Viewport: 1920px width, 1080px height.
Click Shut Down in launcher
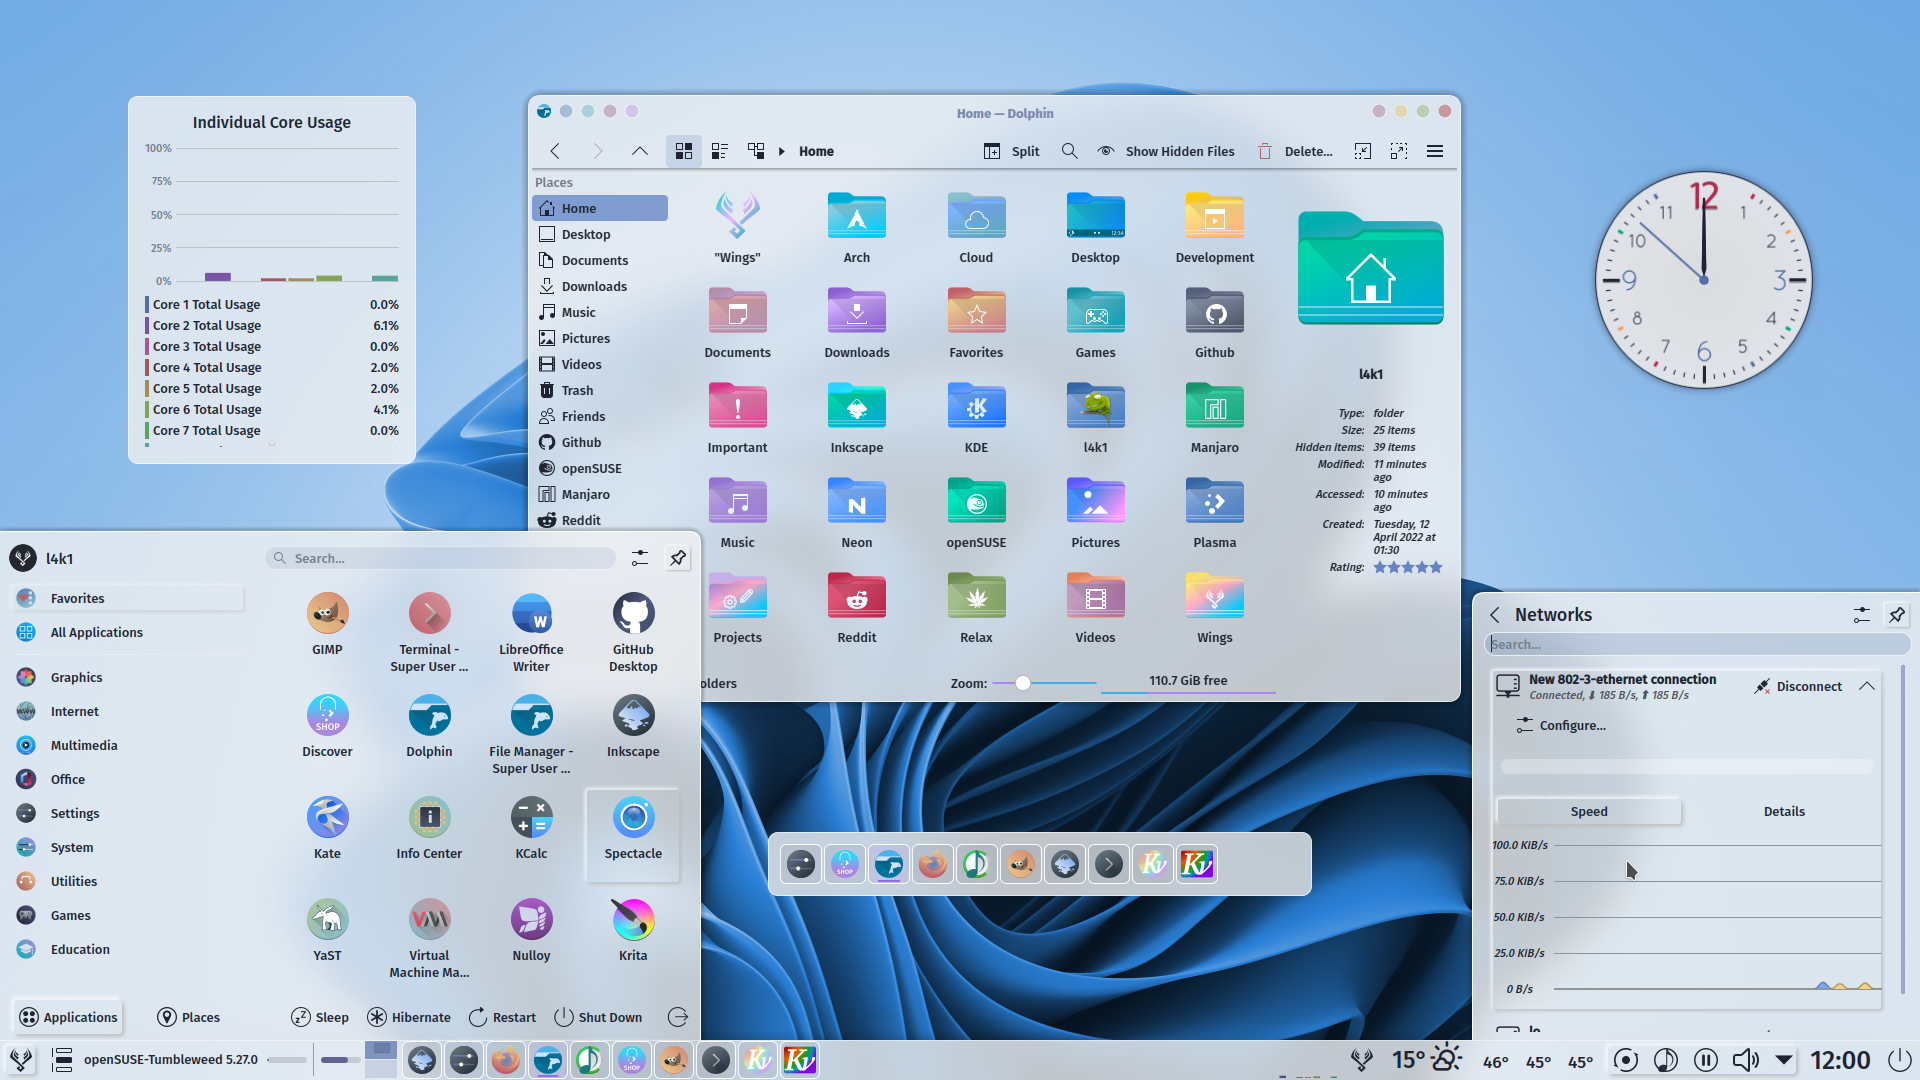tap(598, 1017)
